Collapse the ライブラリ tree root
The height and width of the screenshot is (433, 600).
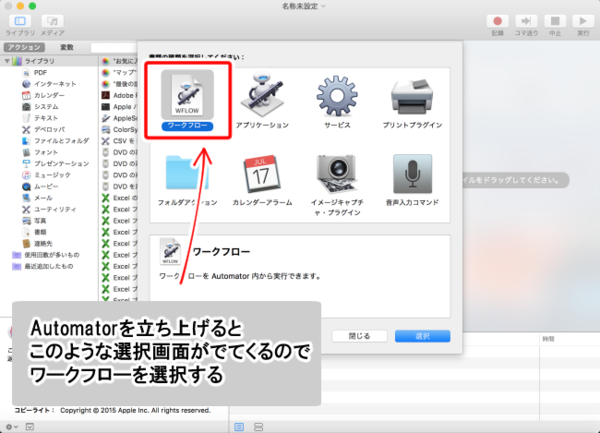click(x=7, y=61)
